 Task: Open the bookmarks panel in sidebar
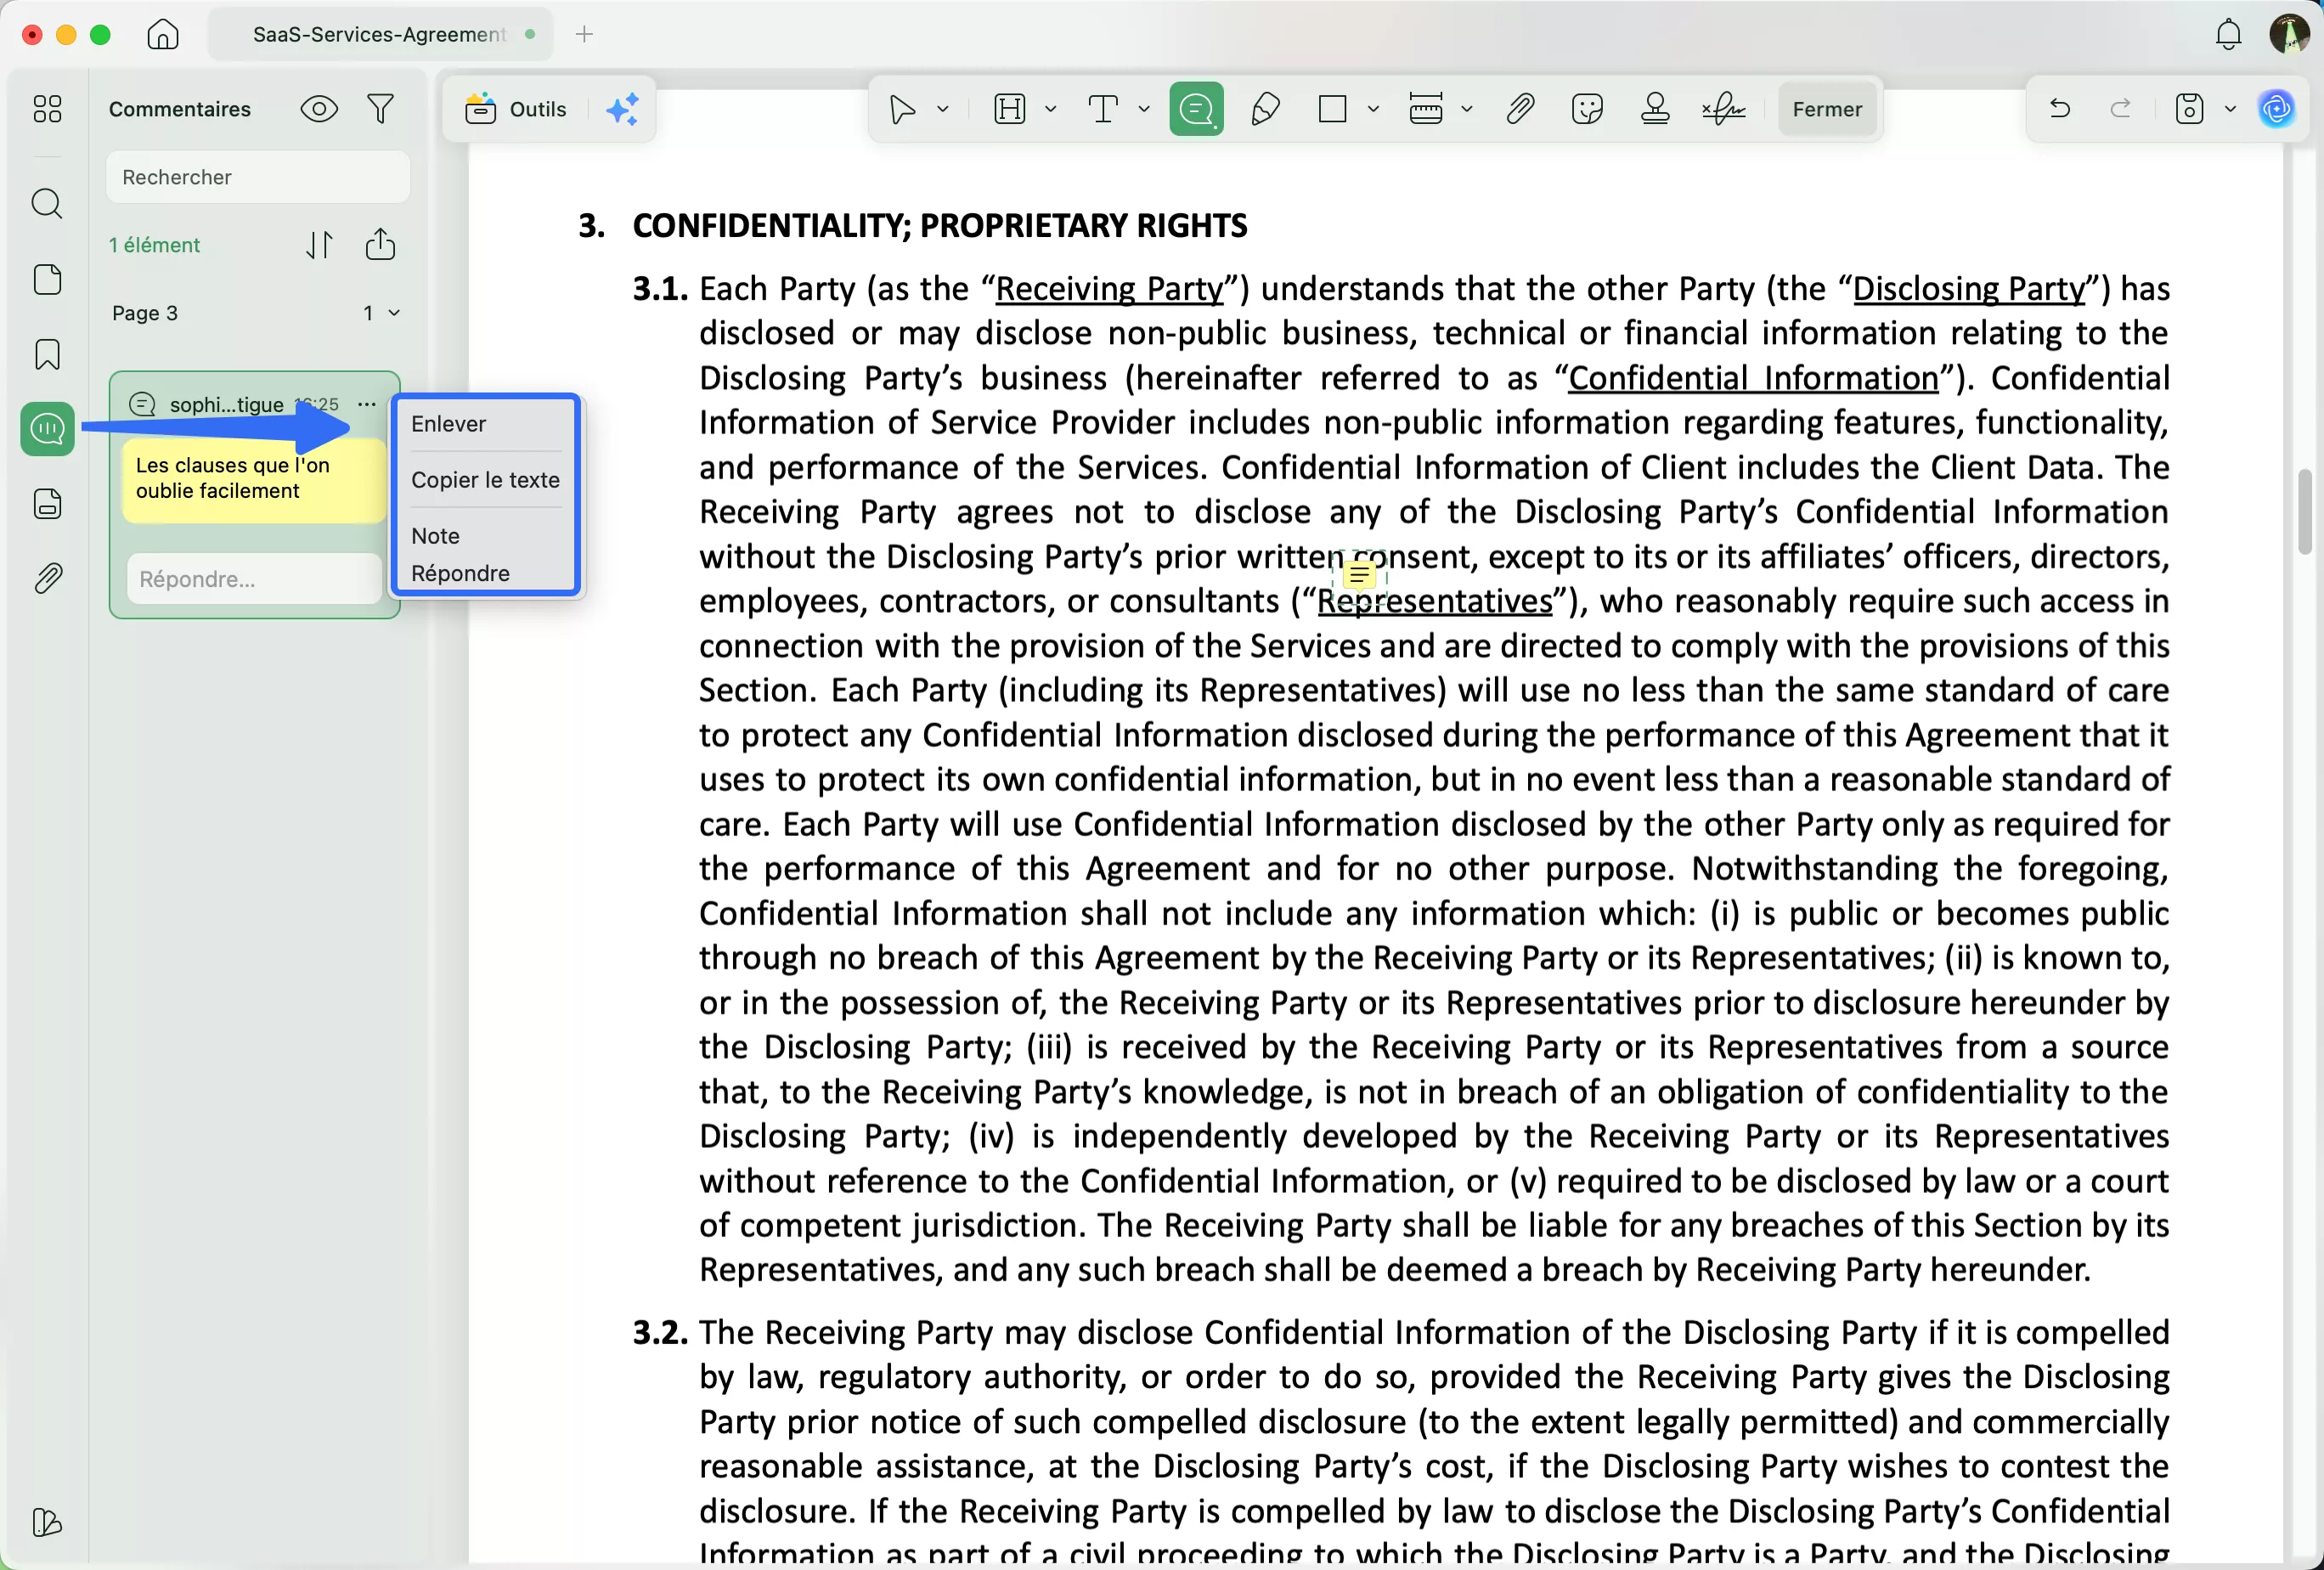(x=47, y=354)
